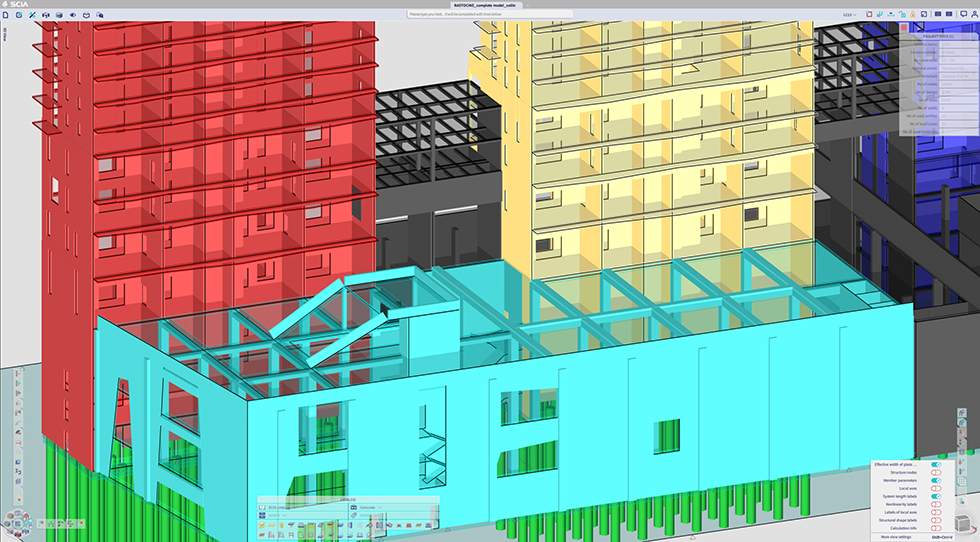This screenshot has width=980, height=542.
Task: Click the view cube in bottom-right corner
Action: click(x=960, y=523)
